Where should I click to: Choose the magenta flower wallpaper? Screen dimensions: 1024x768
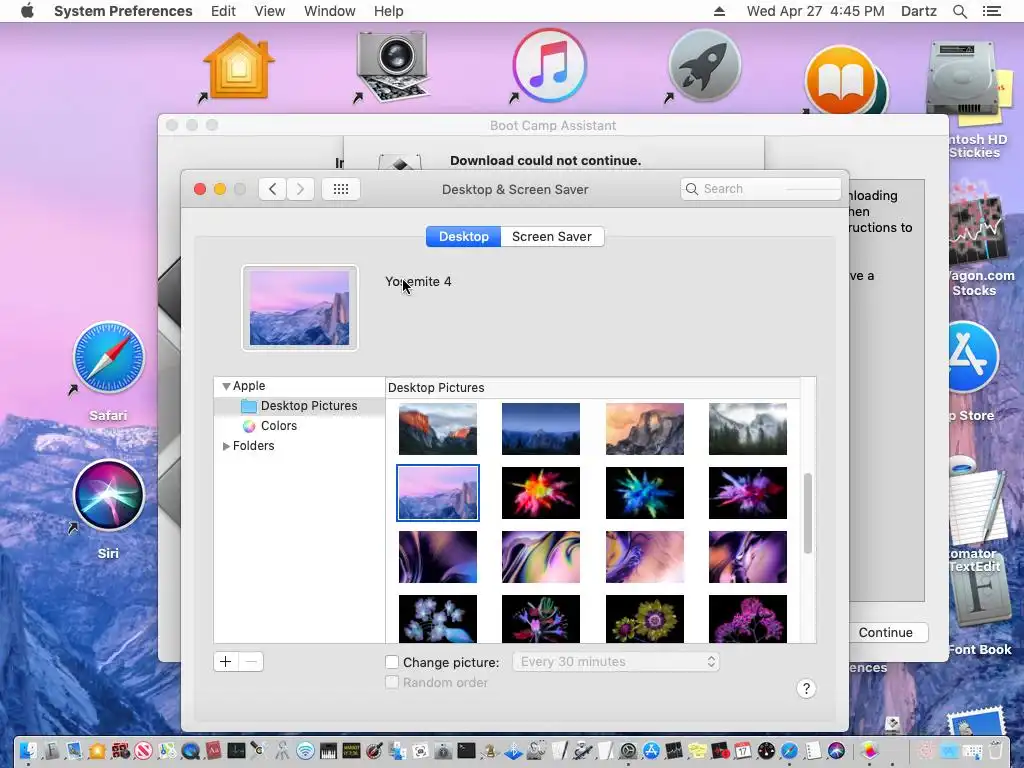[748, 618]
